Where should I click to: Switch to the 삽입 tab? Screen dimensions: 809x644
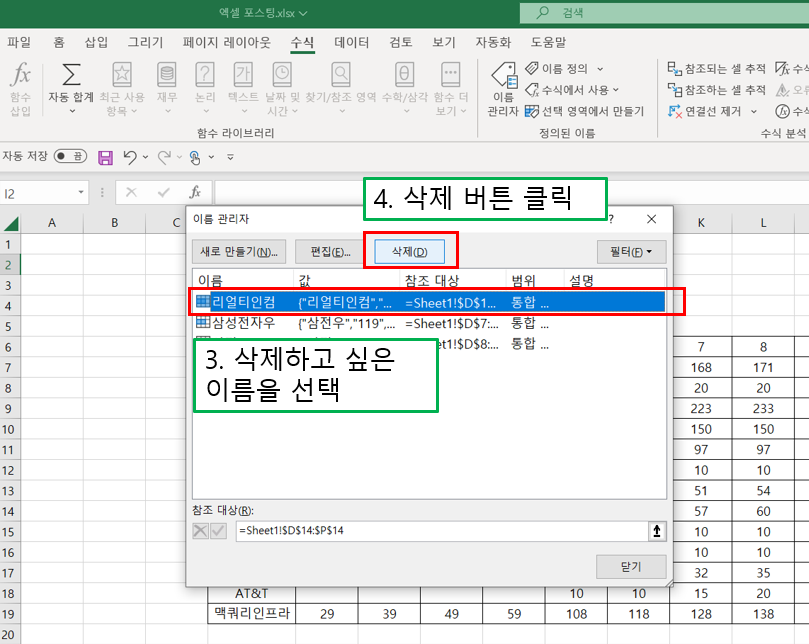[96, 42]
